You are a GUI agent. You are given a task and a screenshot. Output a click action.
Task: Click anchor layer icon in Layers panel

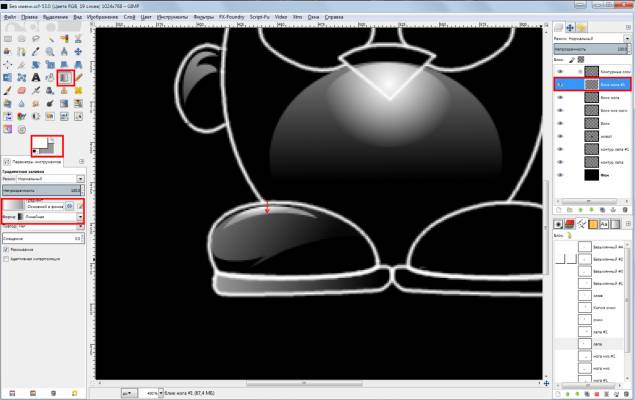[x=614, y=210]
